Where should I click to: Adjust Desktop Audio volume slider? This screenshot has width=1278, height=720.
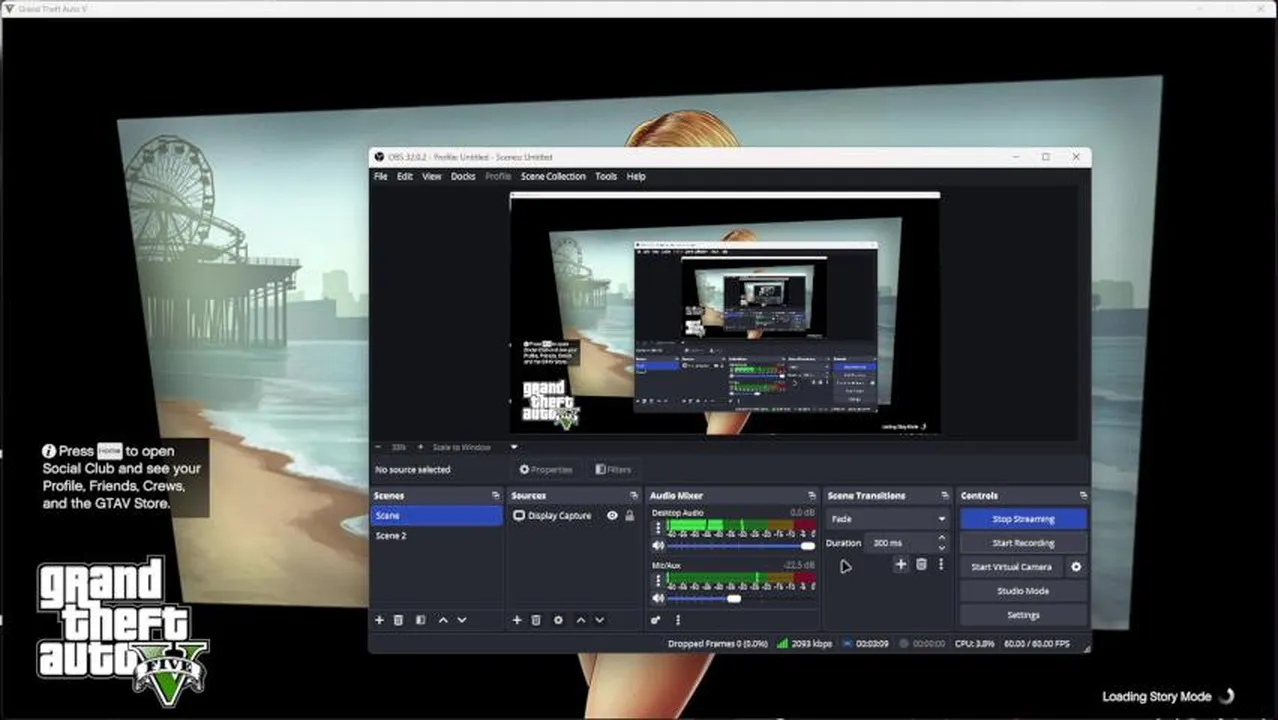point(740,546)
